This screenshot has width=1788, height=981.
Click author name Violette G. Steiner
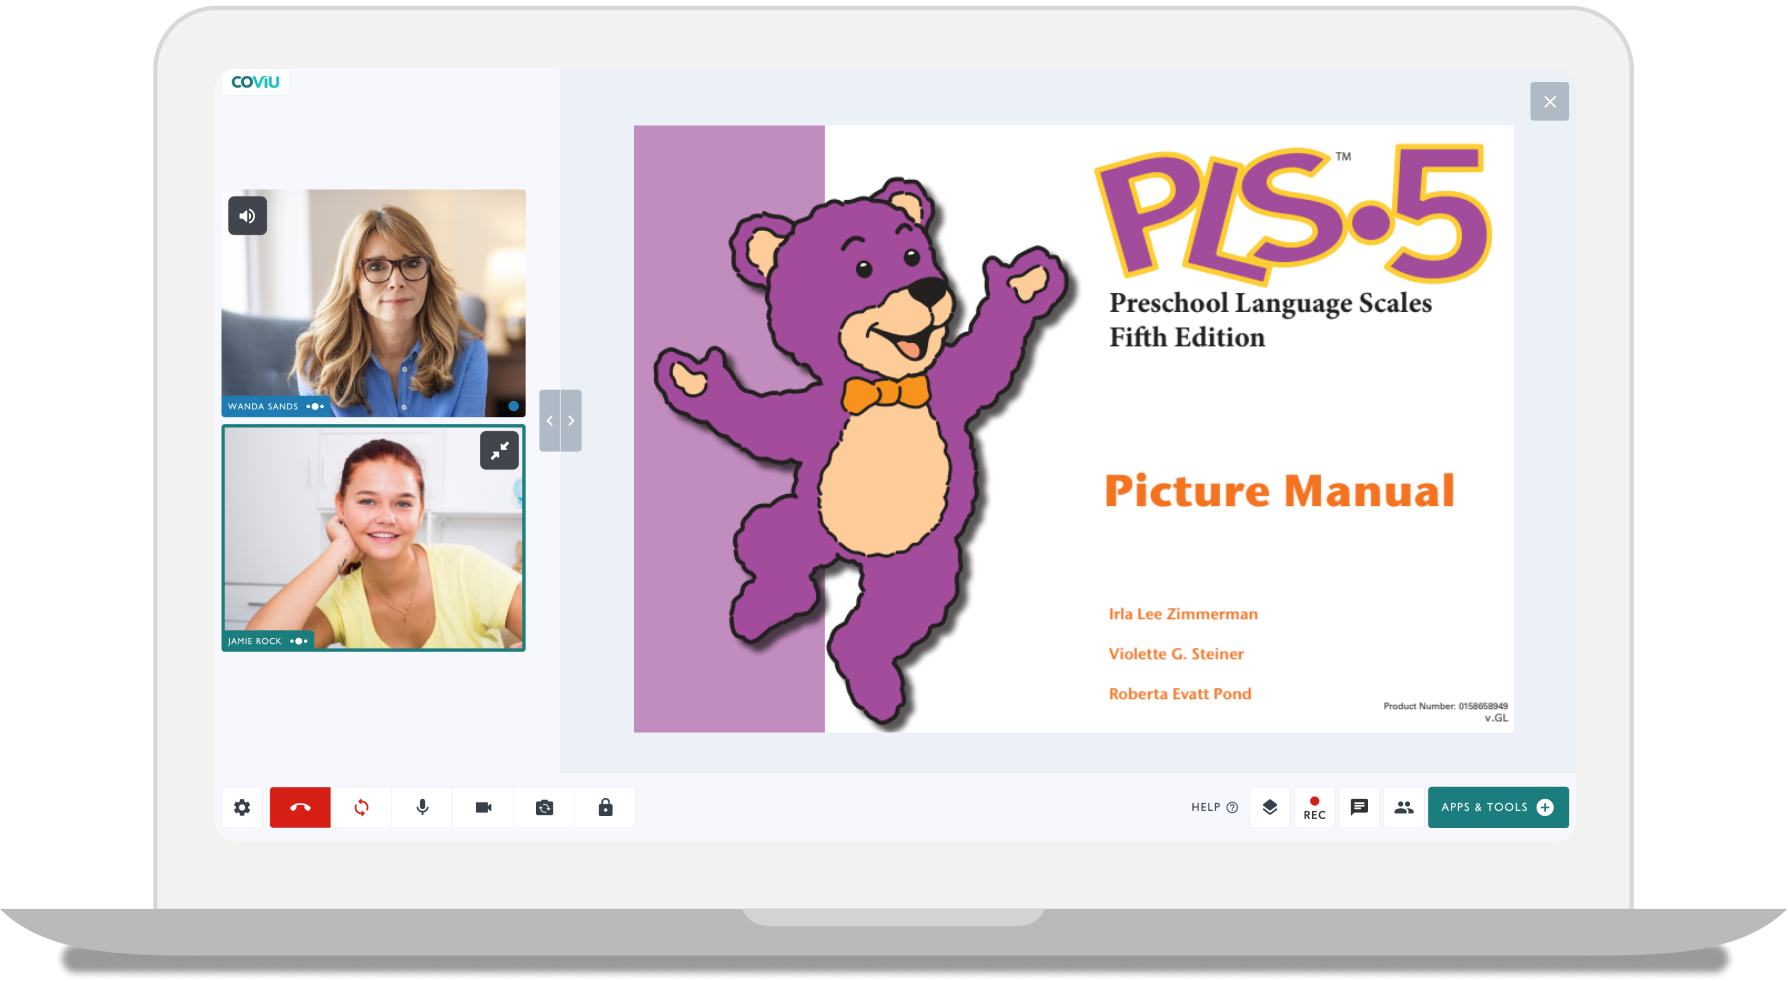(1176, 654)
